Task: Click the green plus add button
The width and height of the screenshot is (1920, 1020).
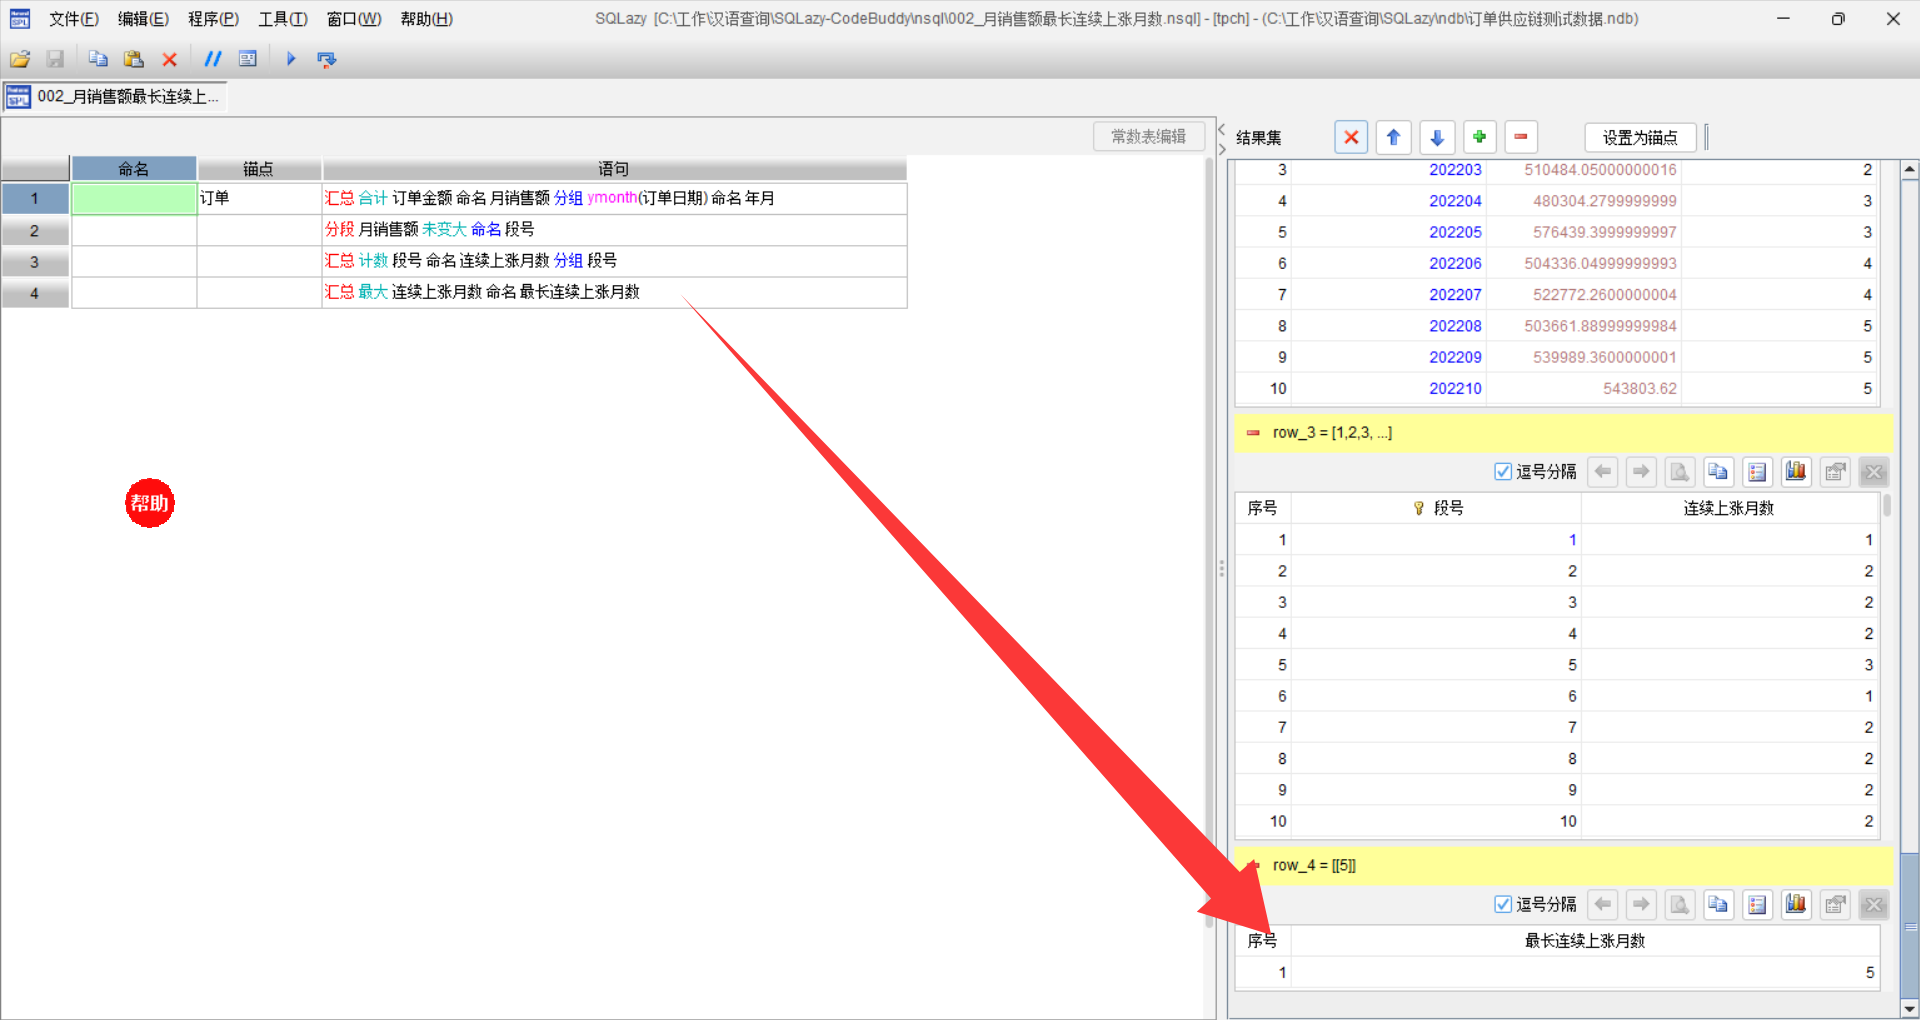Action: 1479,137
